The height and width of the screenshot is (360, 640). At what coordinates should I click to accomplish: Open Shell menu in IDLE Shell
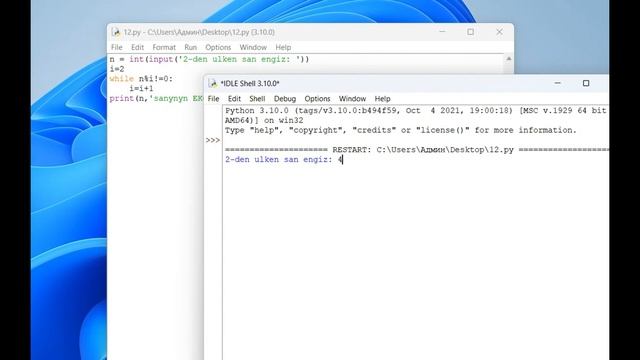[x=257, y=99]
